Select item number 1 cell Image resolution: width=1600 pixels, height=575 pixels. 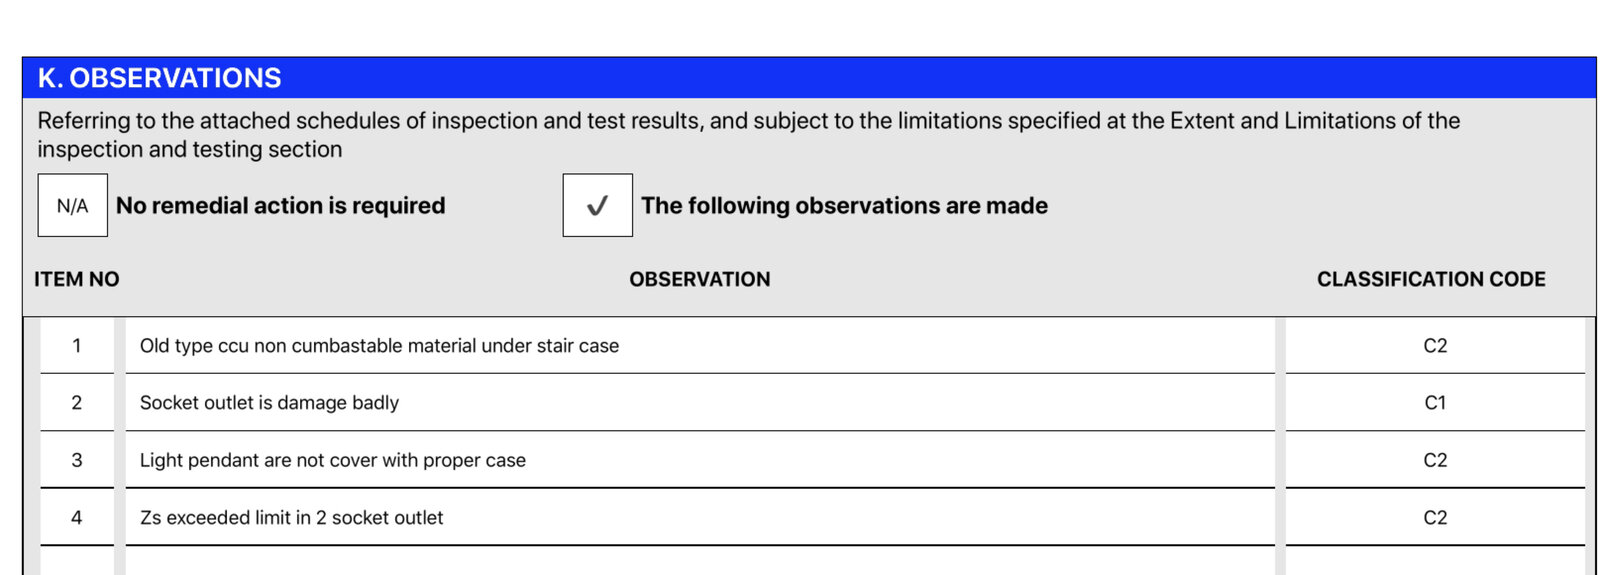77,346
